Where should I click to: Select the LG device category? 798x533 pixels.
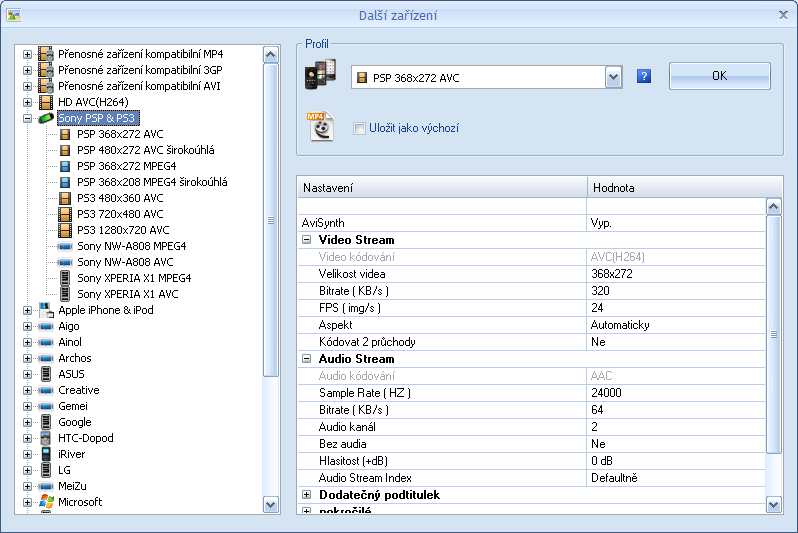click(x=64, y=470)
